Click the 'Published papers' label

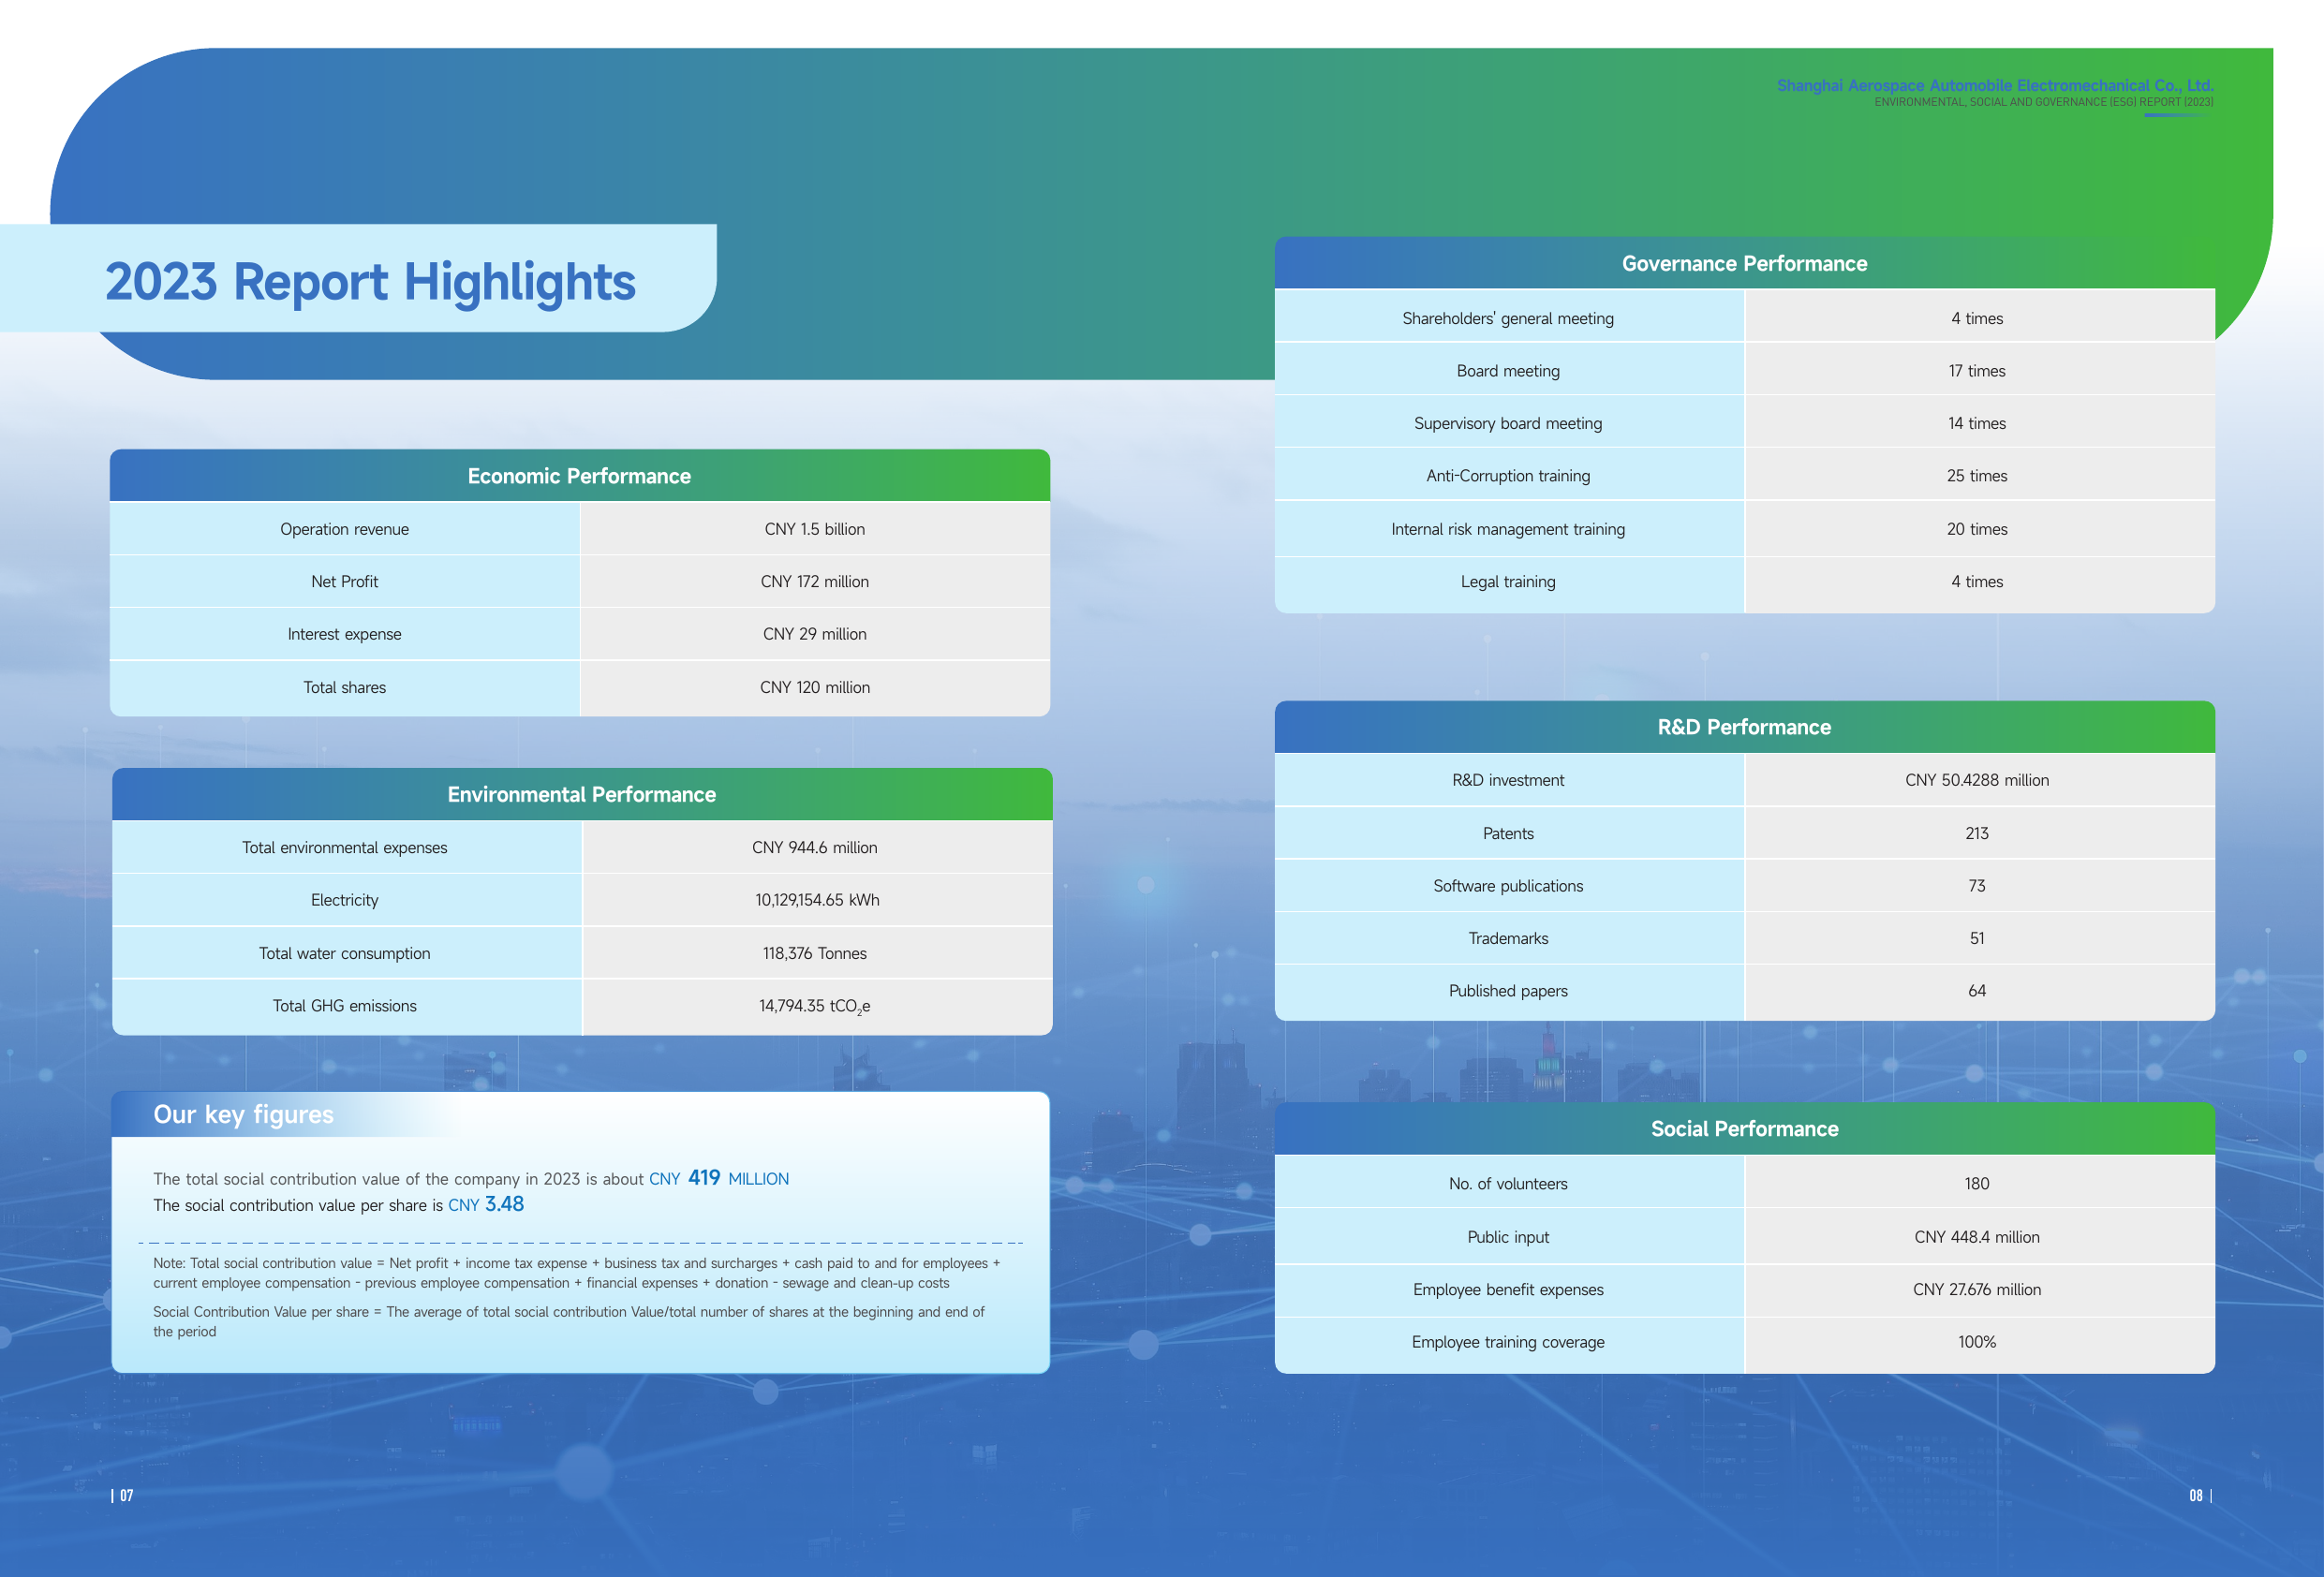[x=1507, y=991]
